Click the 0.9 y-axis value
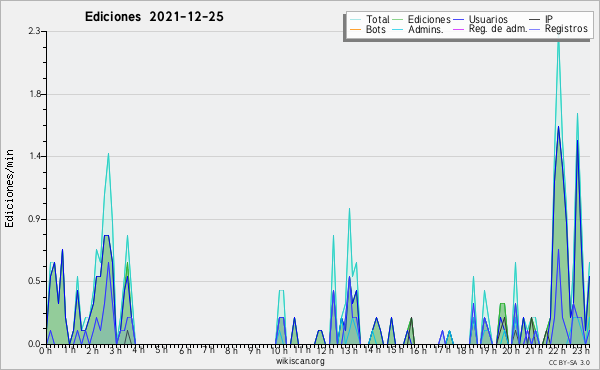The image size is (600, 370). pyautogui.click(x=34, y=219)
